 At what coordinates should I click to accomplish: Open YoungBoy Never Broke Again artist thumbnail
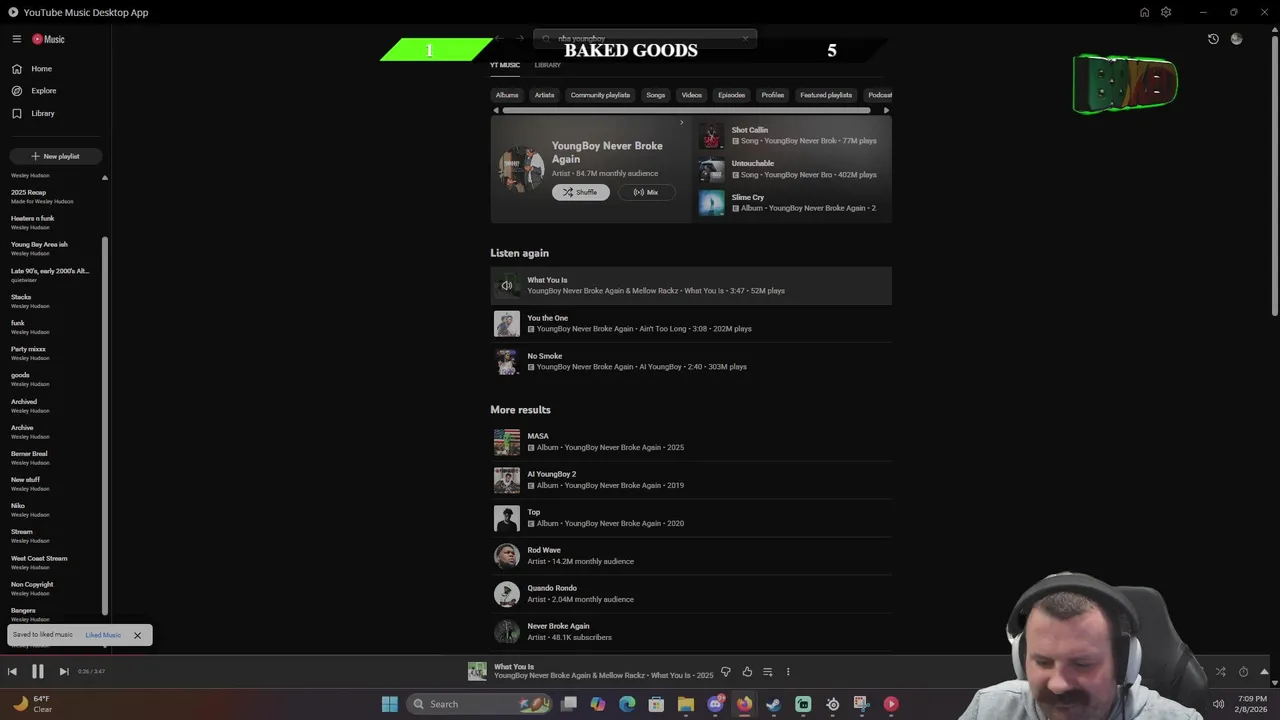coord(522,169)
